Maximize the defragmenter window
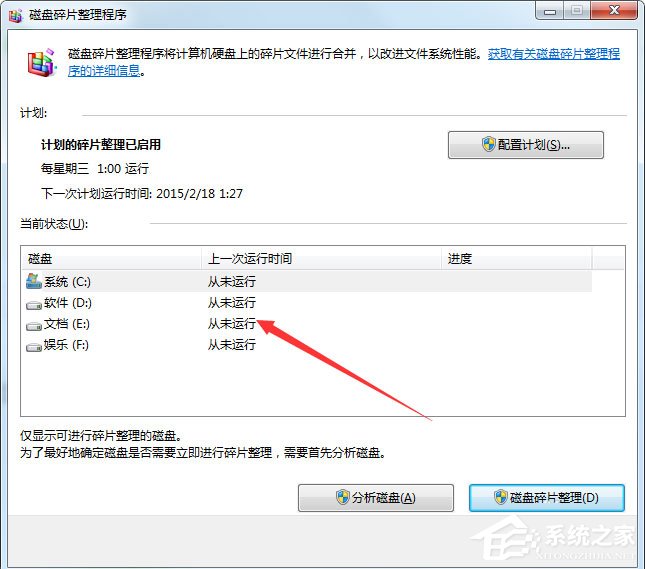The image size is (645, 569). click(x=576, y=11)
